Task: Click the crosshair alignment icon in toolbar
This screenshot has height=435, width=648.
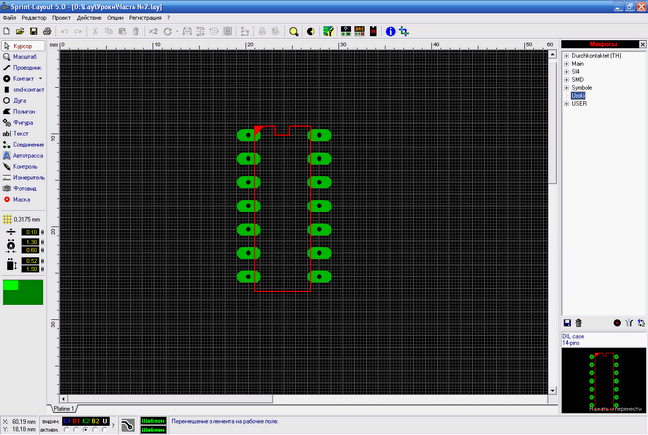Action: (x=404, y=31)
